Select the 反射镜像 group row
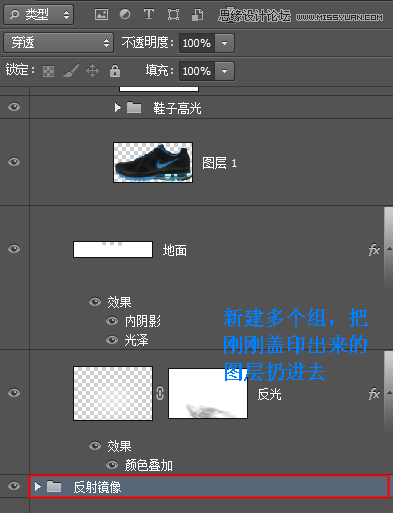 click(209, 487)
